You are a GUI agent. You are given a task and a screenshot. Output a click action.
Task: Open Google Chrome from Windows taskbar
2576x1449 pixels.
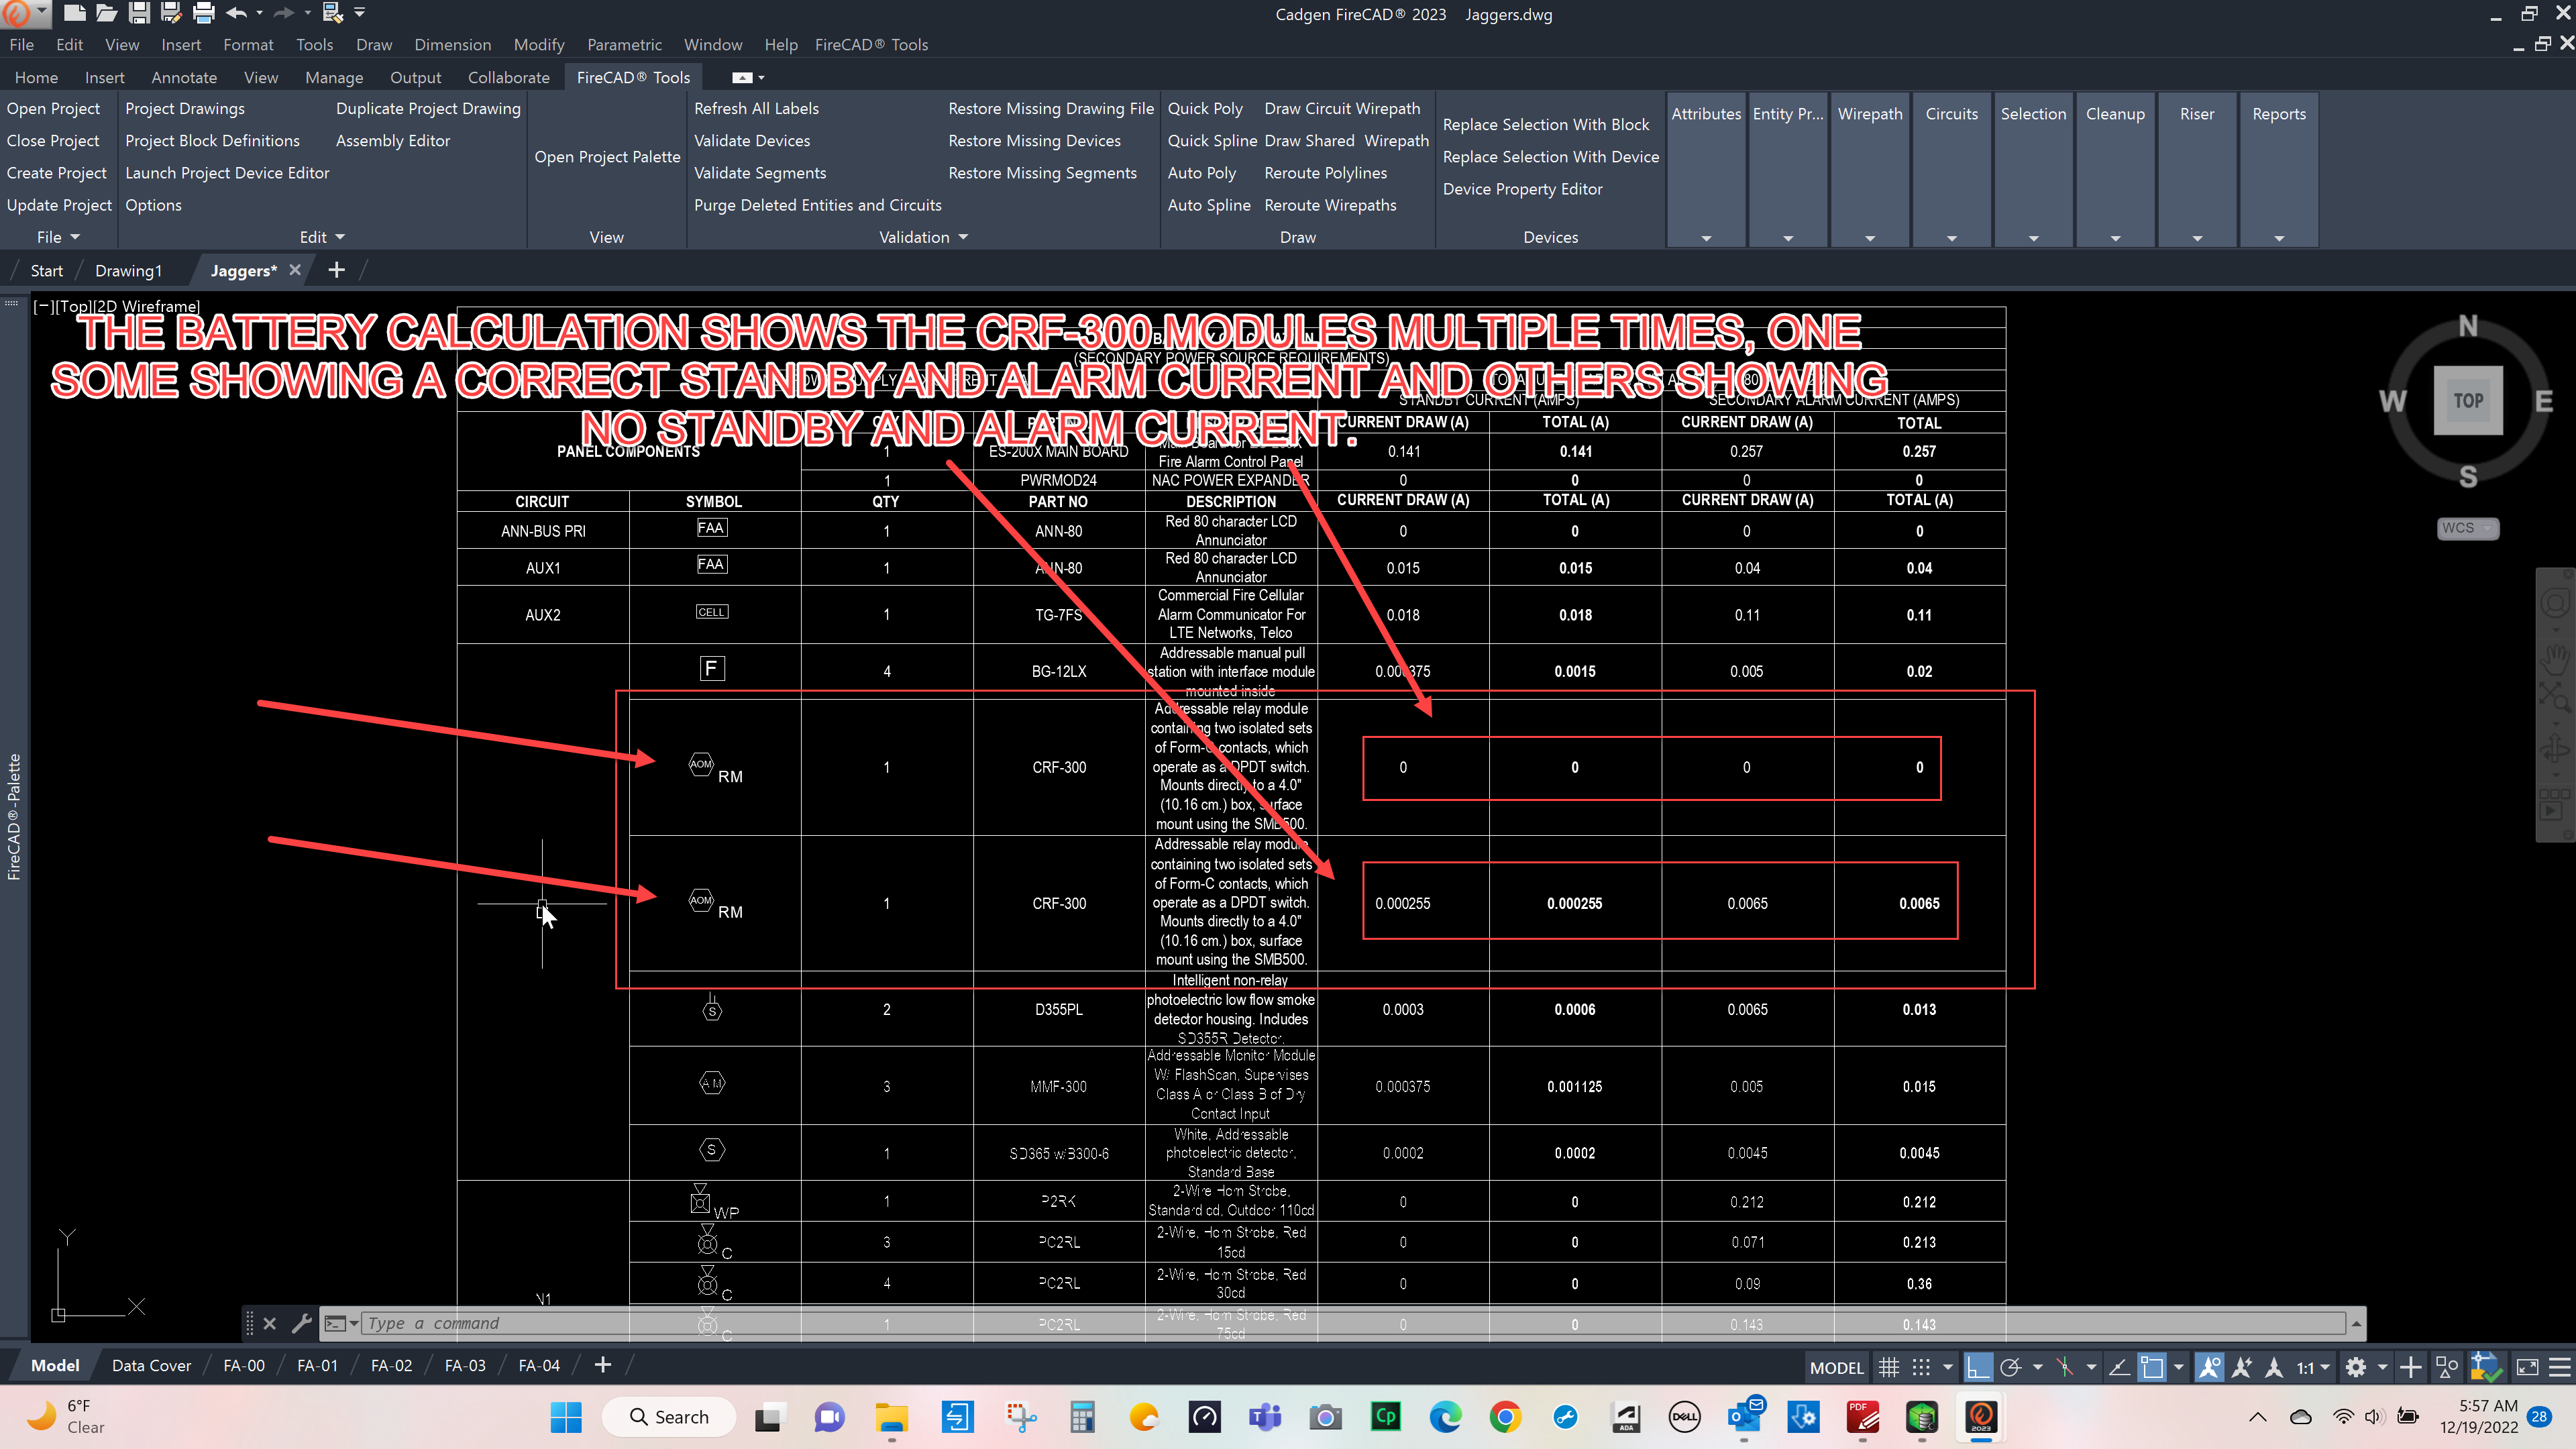(x=1505, y=1416)
